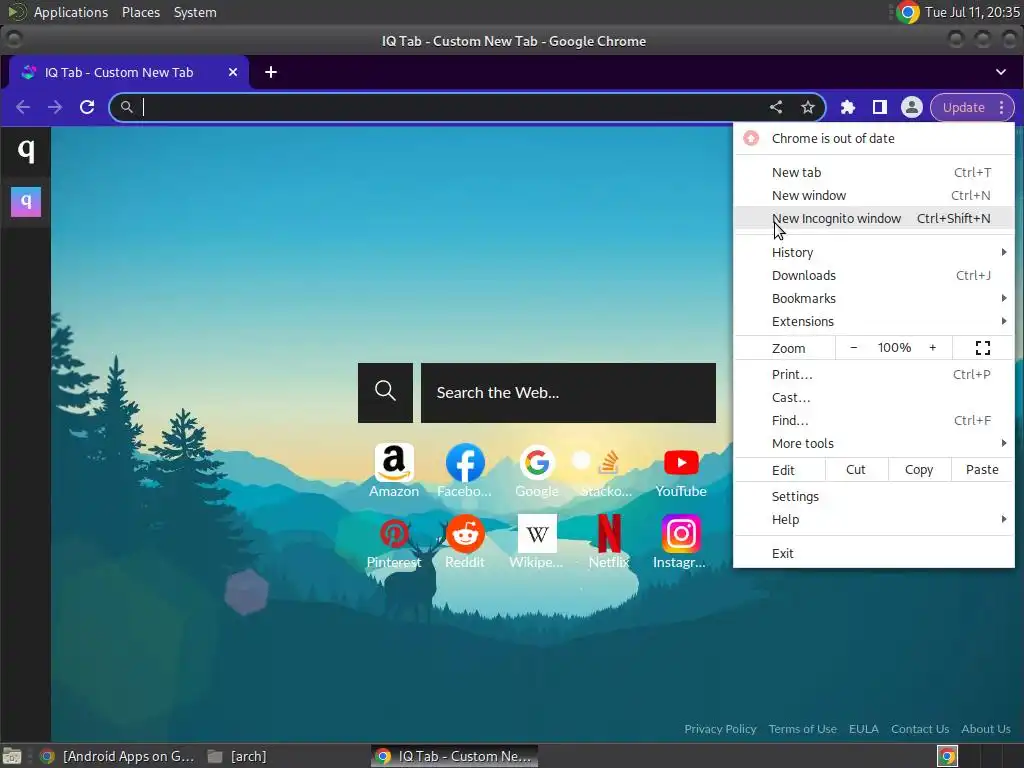Image resolution: width=1024 pixels, height=768 pixels.
Task: Open the Wikipedia shortcut icon
Action: [x=537, y=534]
